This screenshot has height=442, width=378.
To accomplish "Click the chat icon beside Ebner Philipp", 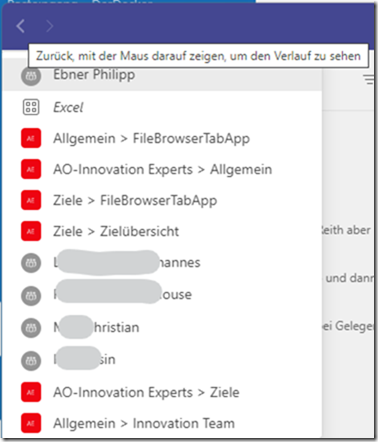I will (31, 76).
